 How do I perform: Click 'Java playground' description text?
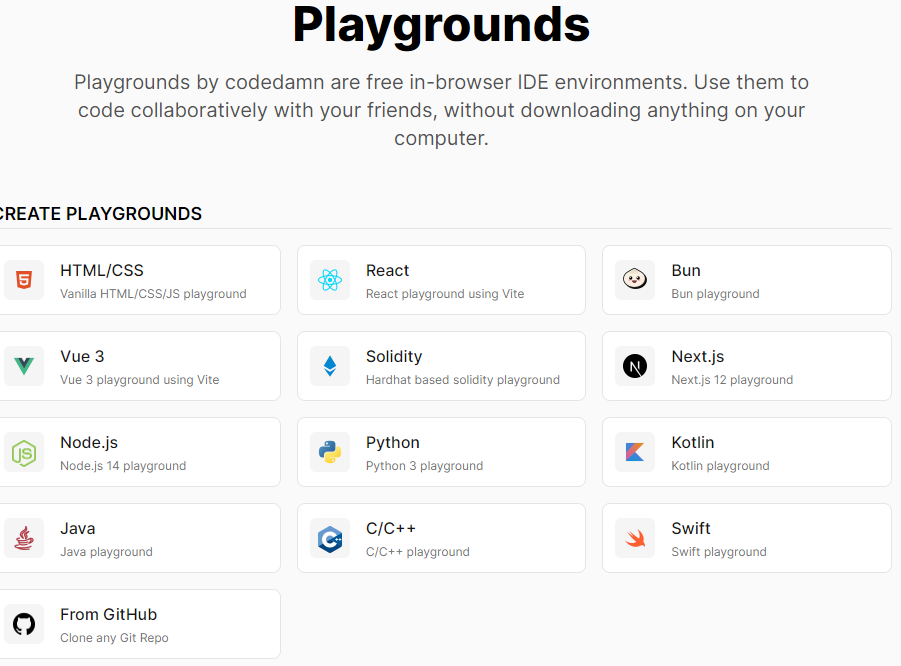coord(106,552)
